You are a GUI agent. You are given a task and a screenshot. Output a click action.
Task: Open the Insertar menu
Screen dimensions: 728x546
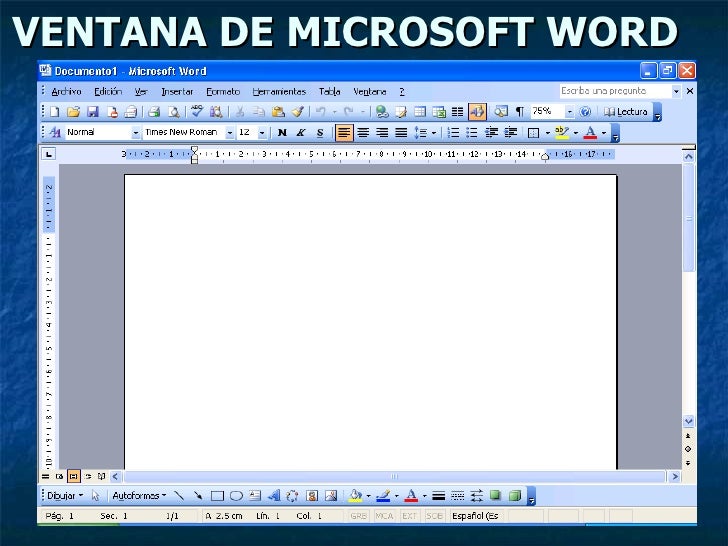coord(177,92)
